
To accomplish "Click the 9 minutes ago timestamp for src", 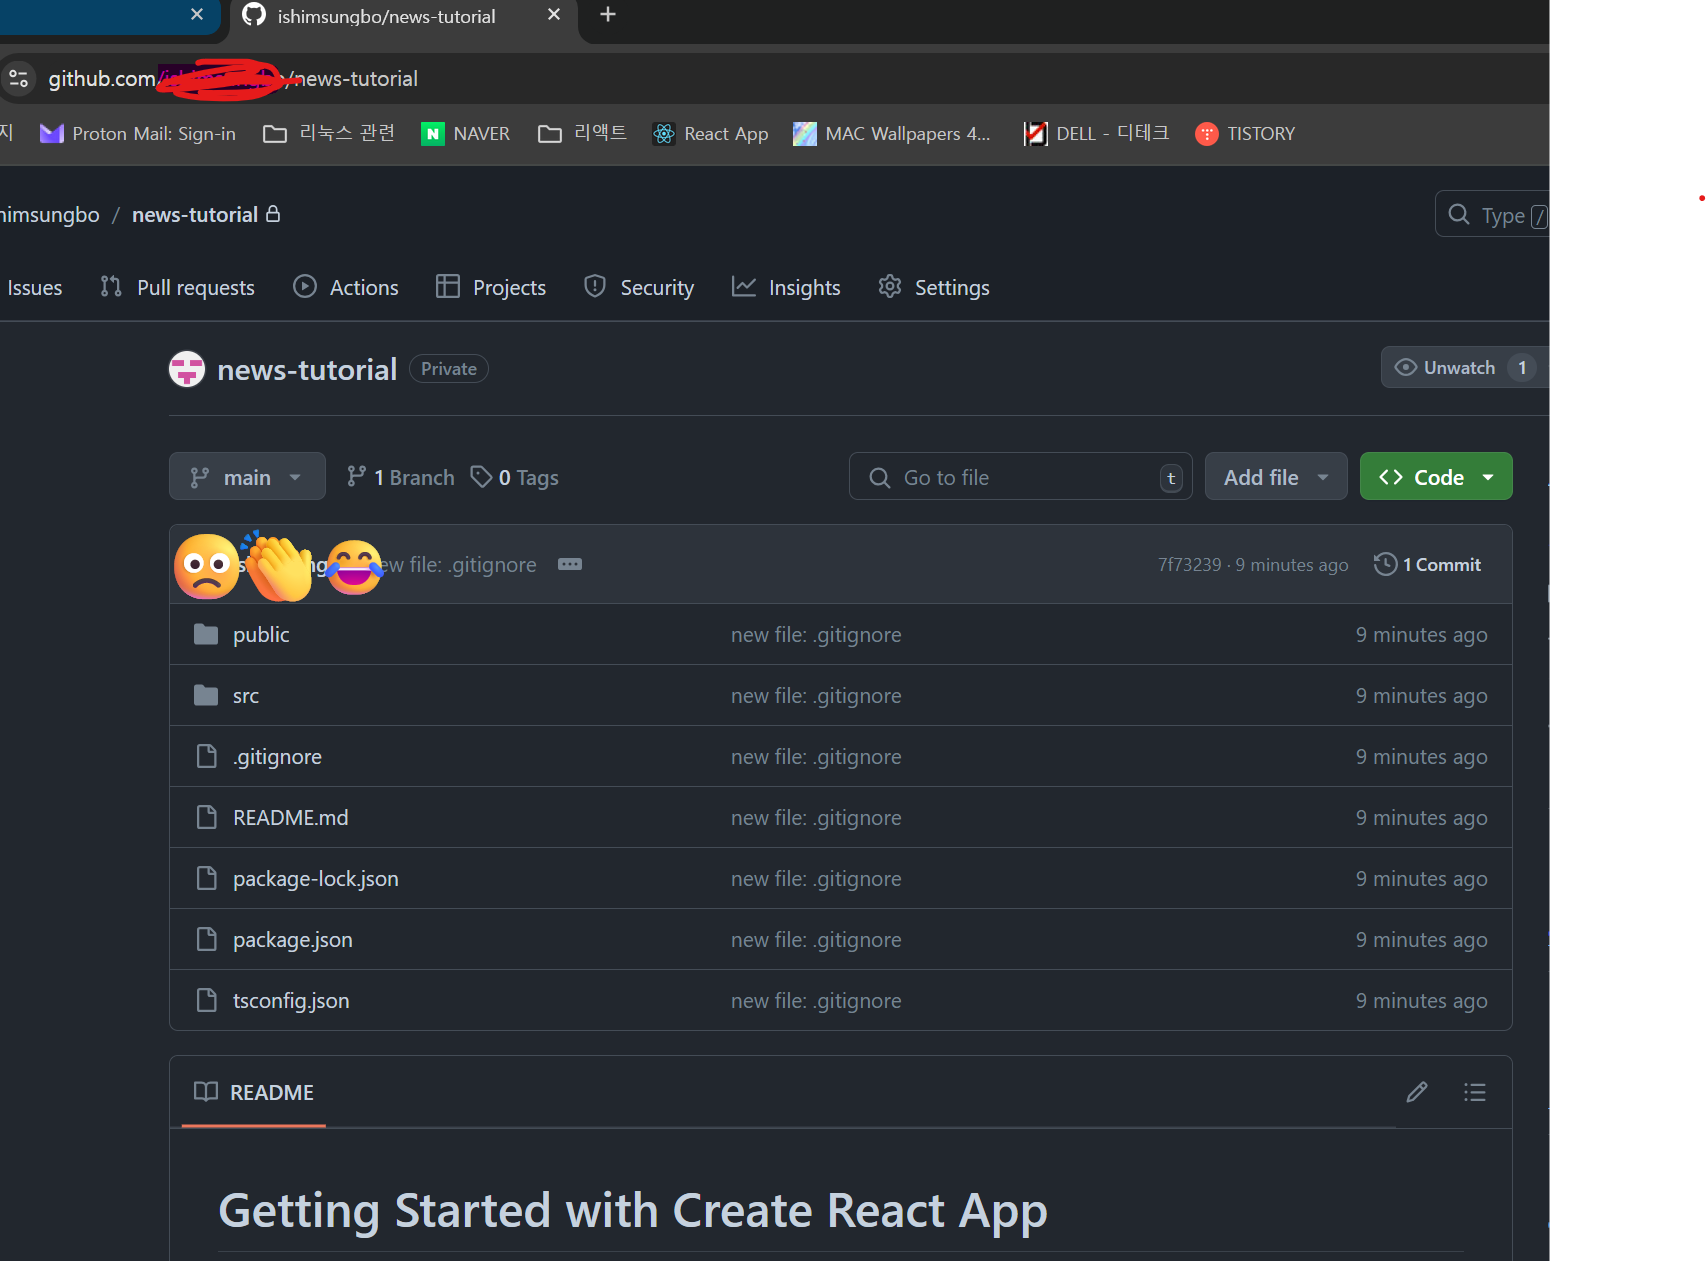I will 1421,696.
